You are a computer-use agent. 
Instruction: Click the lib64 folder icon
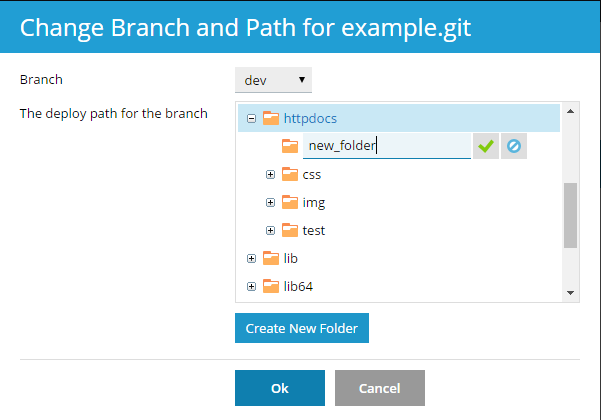coord(271,287)
